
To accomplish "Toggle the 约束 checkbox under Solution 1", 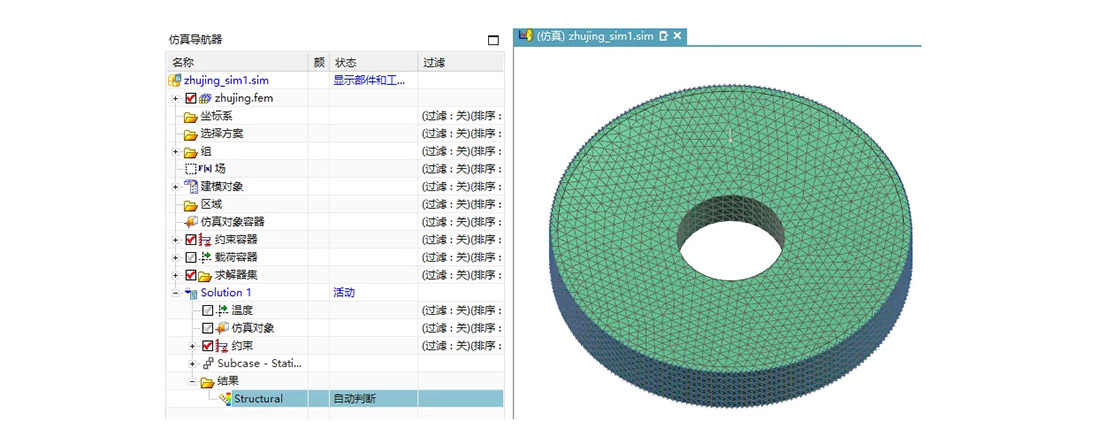I will [x=207, y=346].
